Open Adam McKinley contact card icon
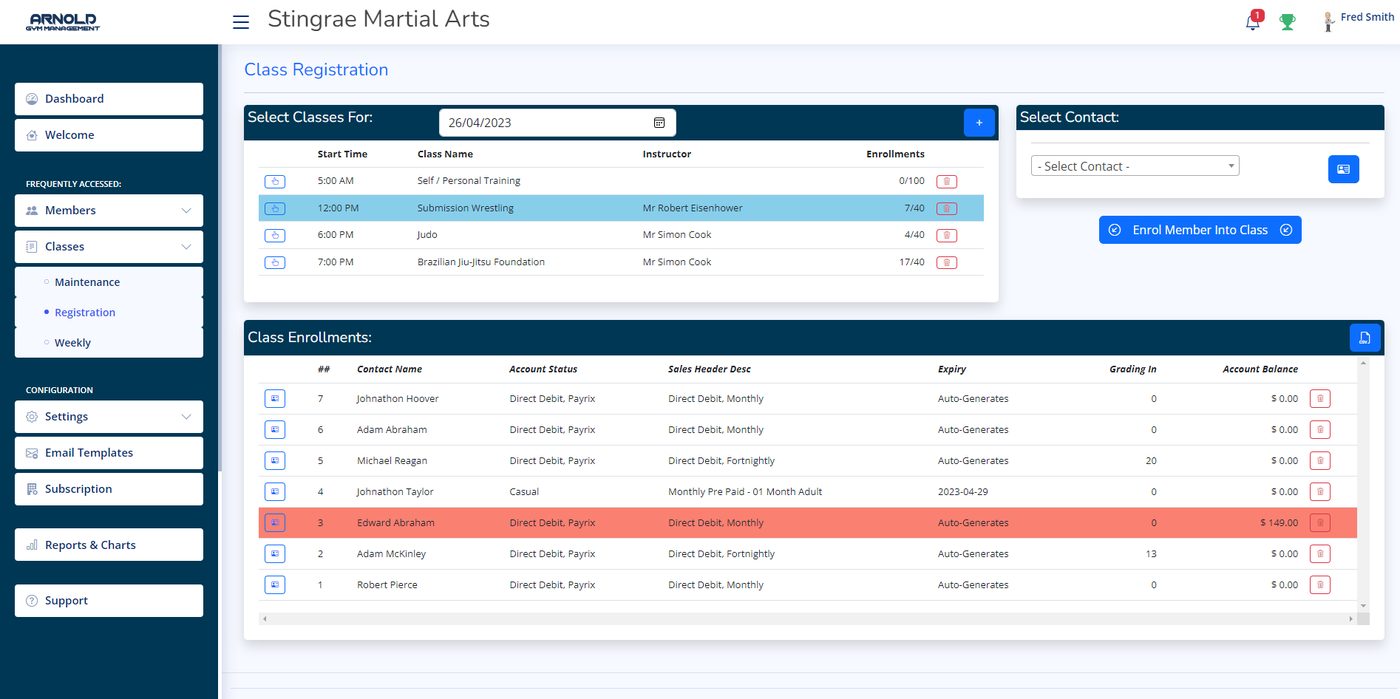Image resolution: width=1400 pixels, height=699 pixels. coord(275,553)
